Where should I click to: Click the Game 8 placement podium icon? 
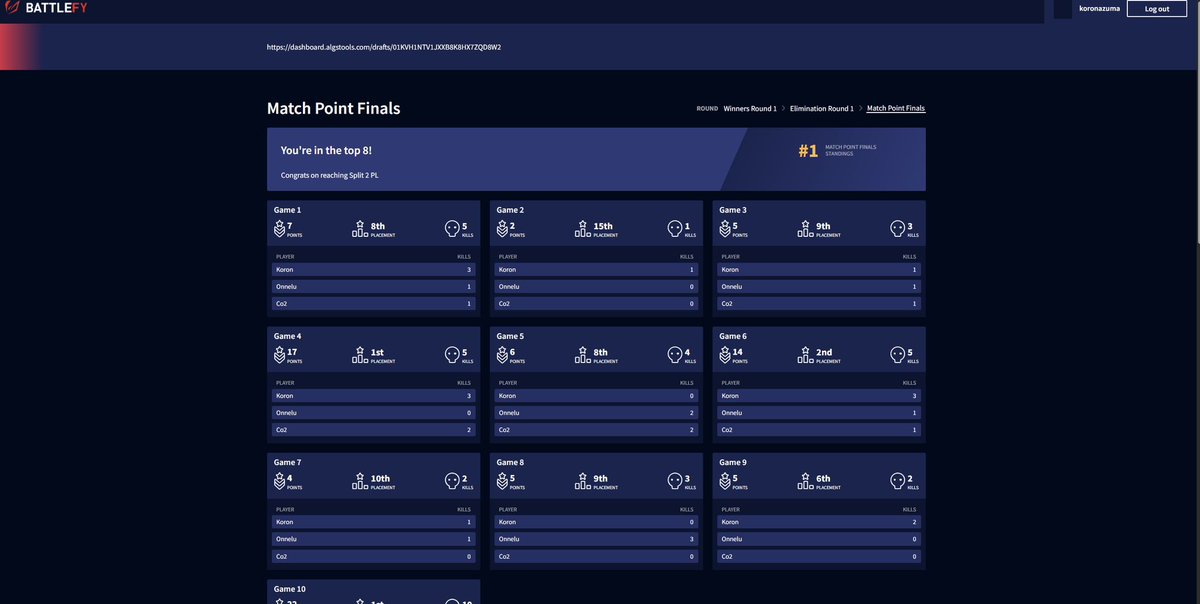click(x=583, y=481)
